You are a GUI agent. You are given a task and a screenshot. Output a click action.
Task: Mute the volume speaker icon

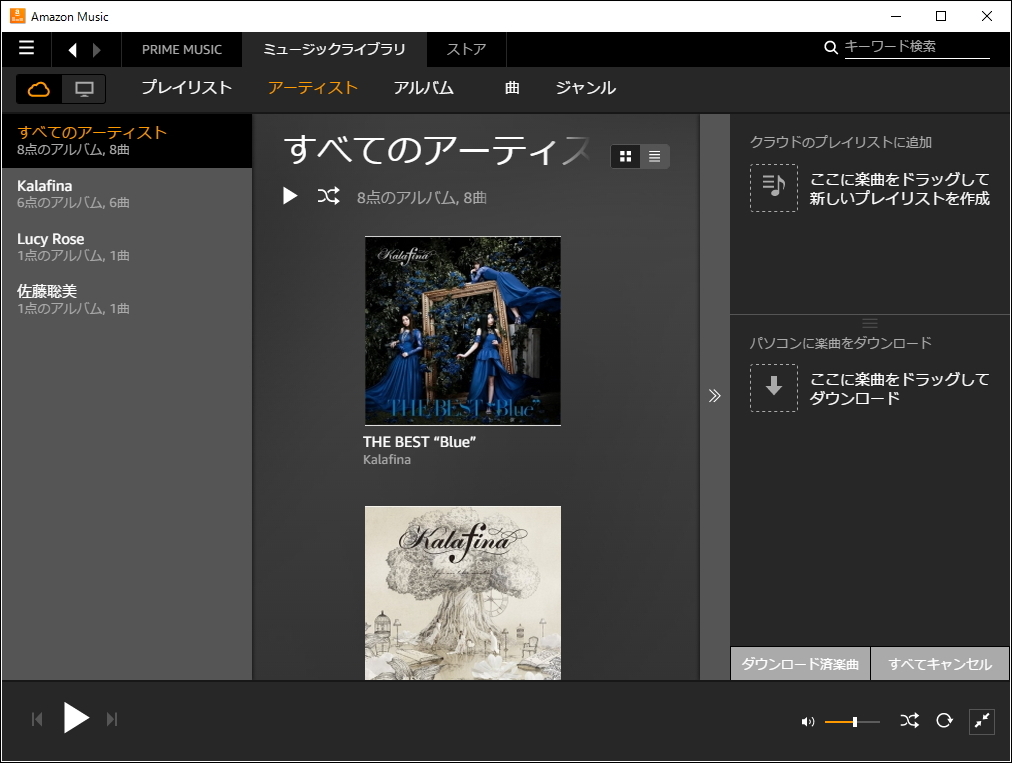coord(809,721)
